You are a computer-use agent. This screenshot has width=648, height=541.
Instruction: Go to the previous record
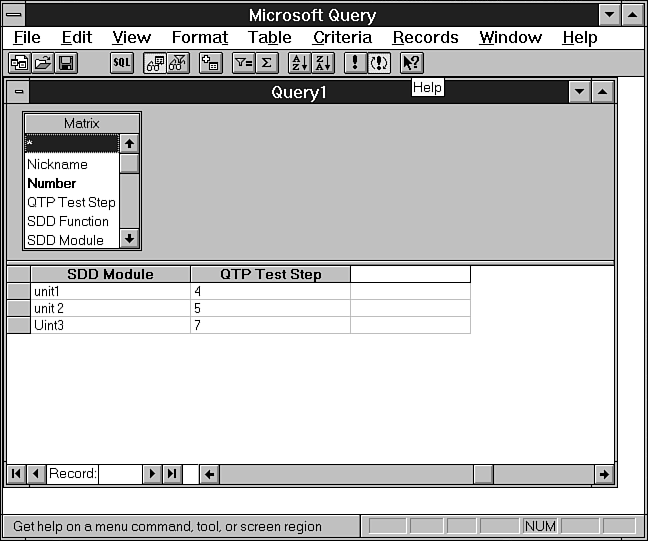click(36, 474)
